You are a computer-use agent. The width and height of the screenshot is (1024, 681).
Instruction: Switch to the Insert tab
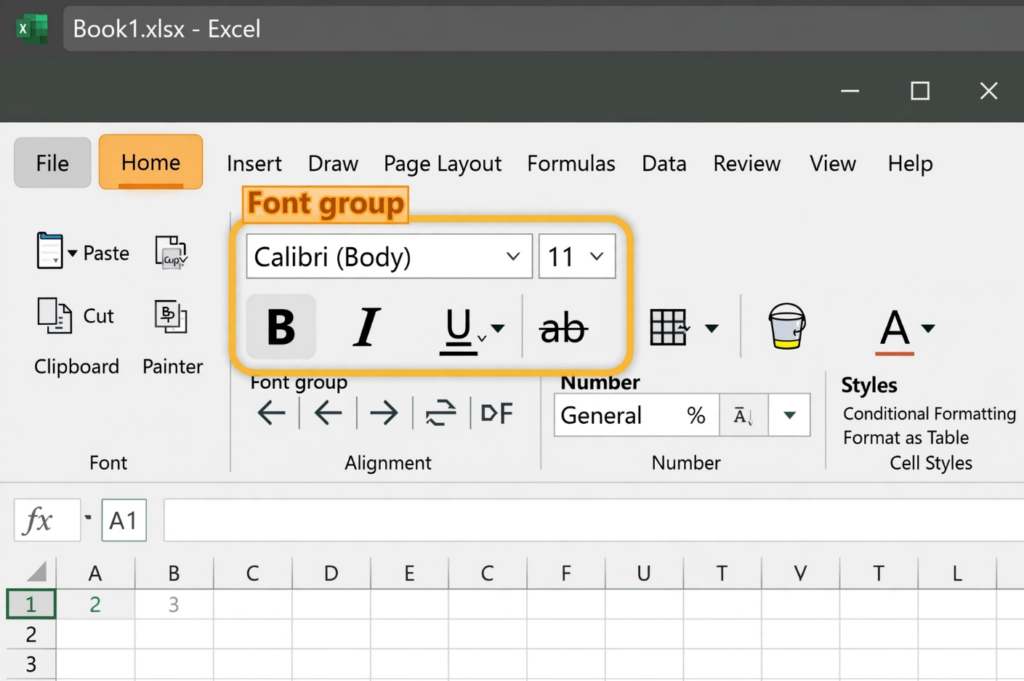[x=254, y=163]
